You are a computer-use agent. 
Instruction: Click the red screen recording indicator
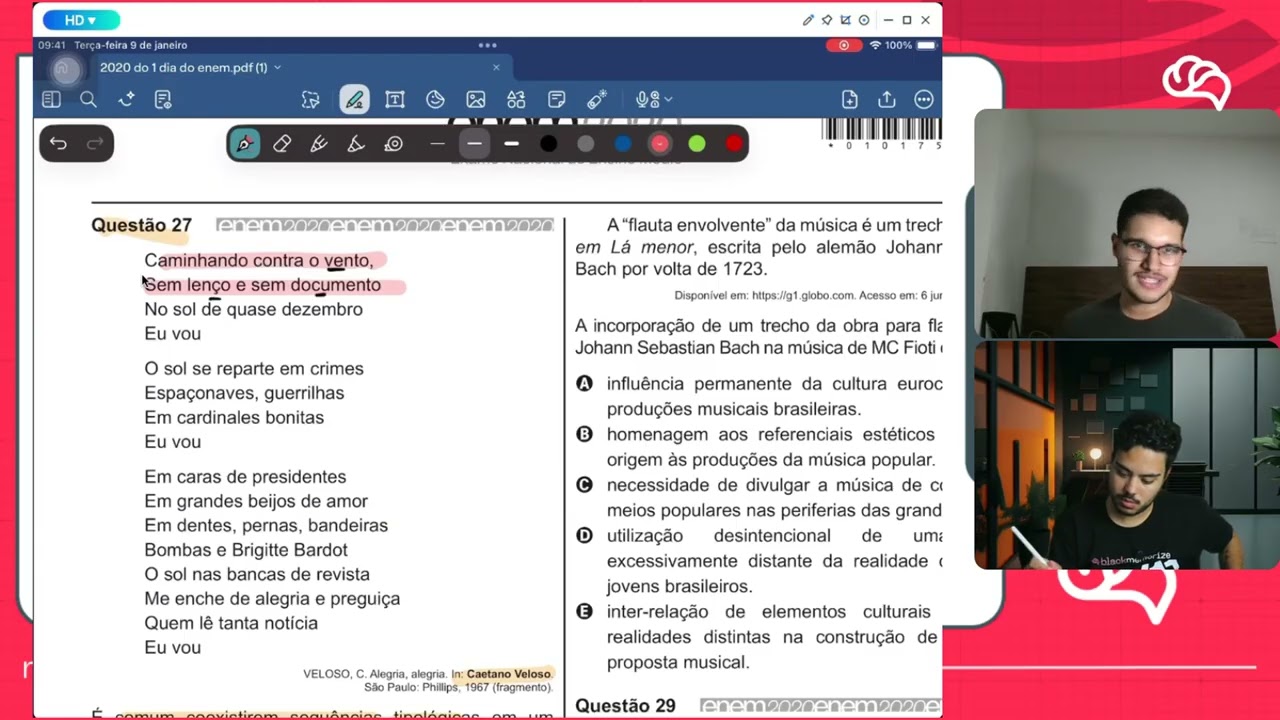coord(844,45)
